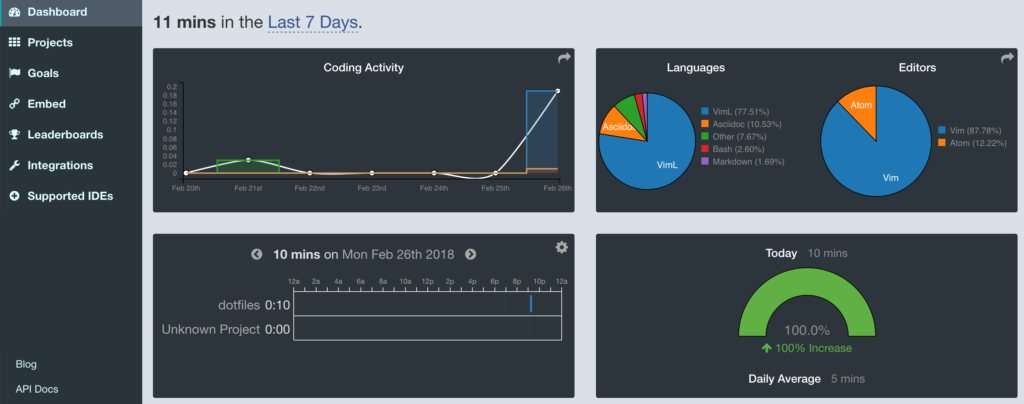Open the Leaderboards menu item

point(65,135)
